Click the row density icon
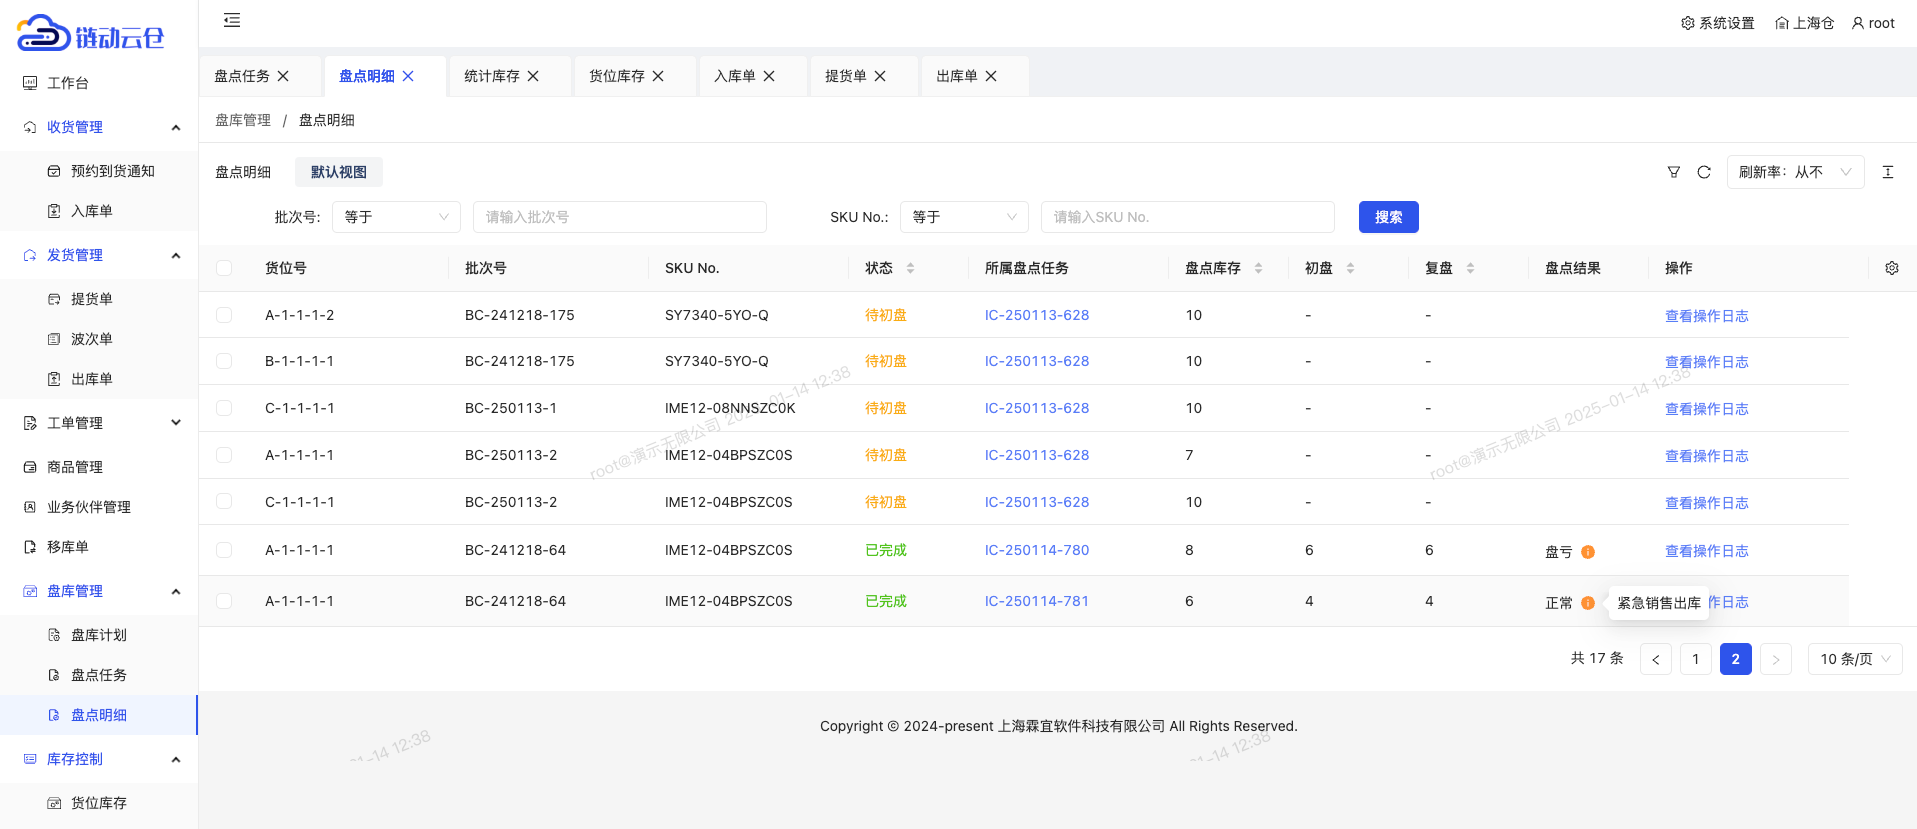 [1887, 172]
